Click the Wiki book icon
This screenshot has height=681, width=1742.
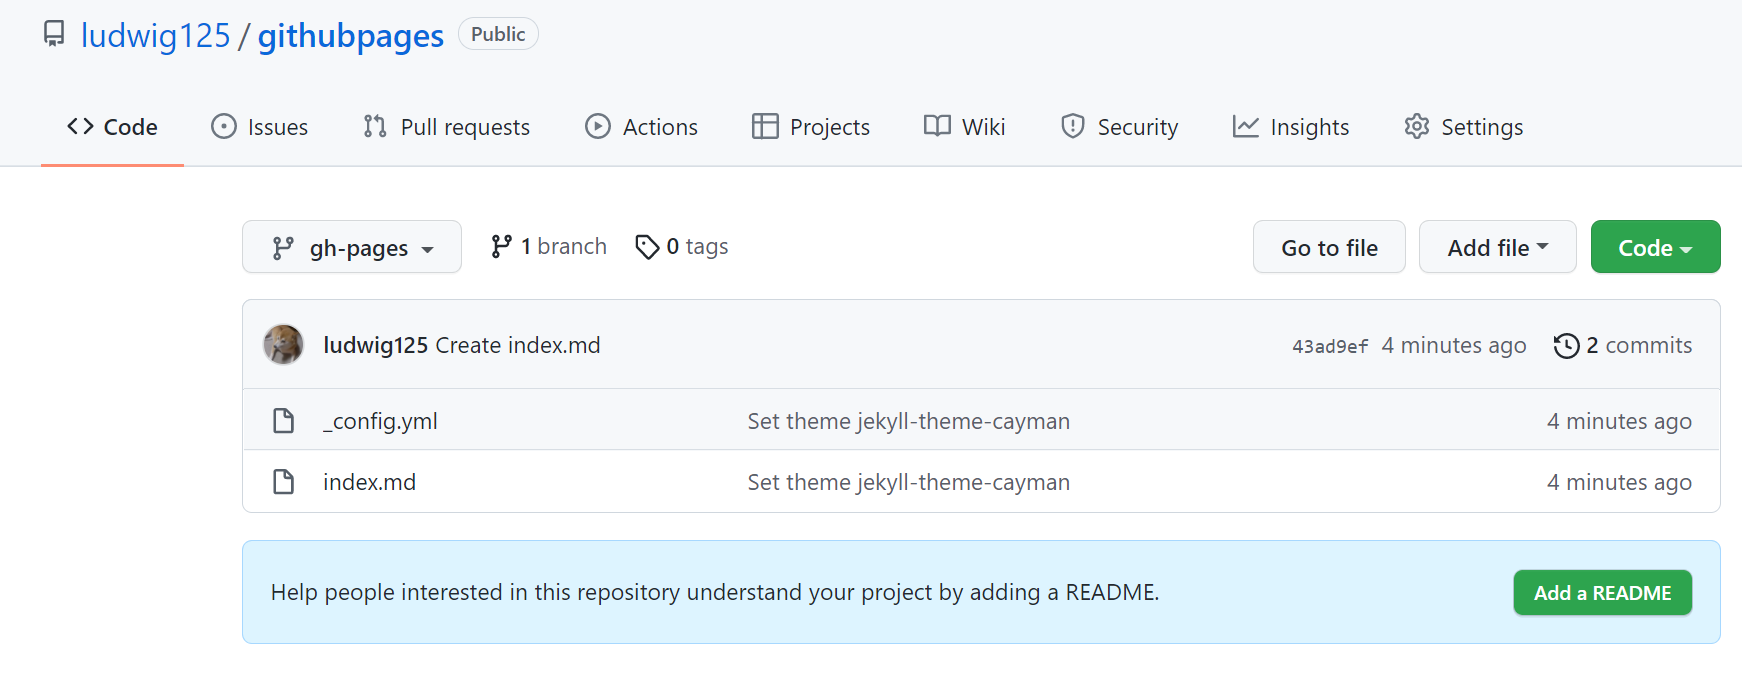937,126
